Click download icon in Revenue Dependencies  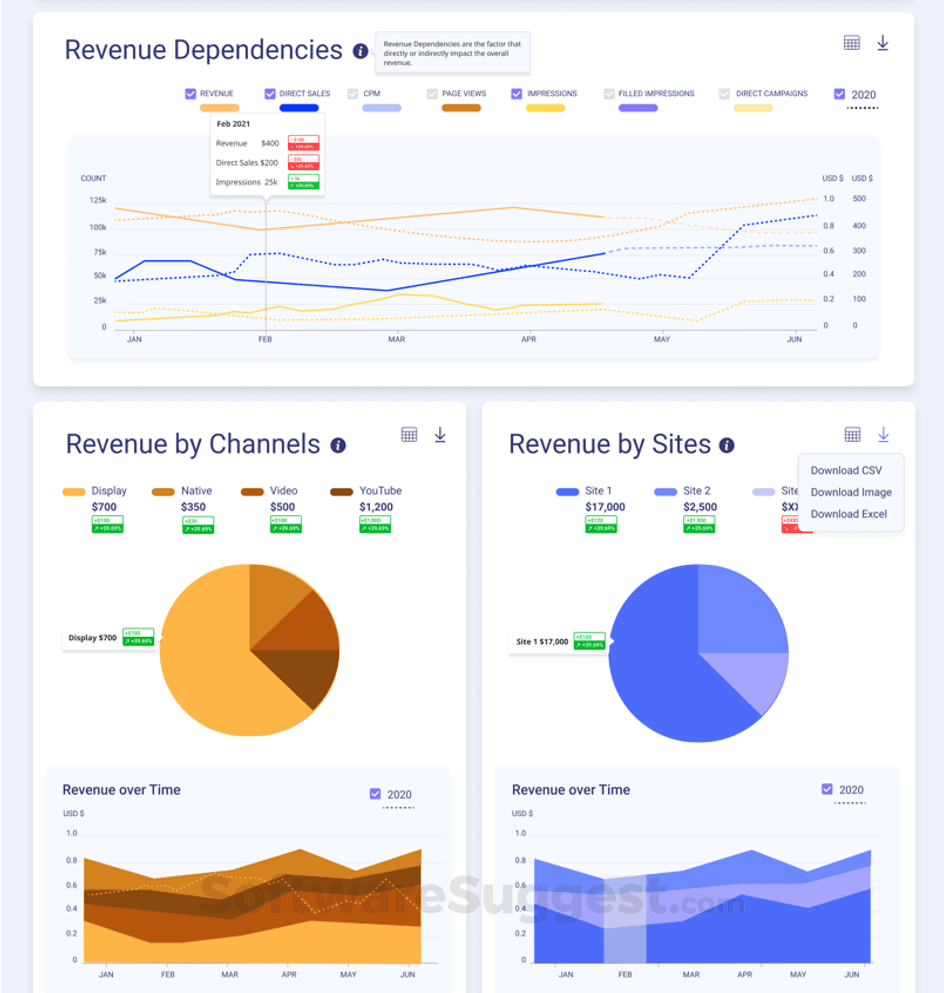coord(883,43)
